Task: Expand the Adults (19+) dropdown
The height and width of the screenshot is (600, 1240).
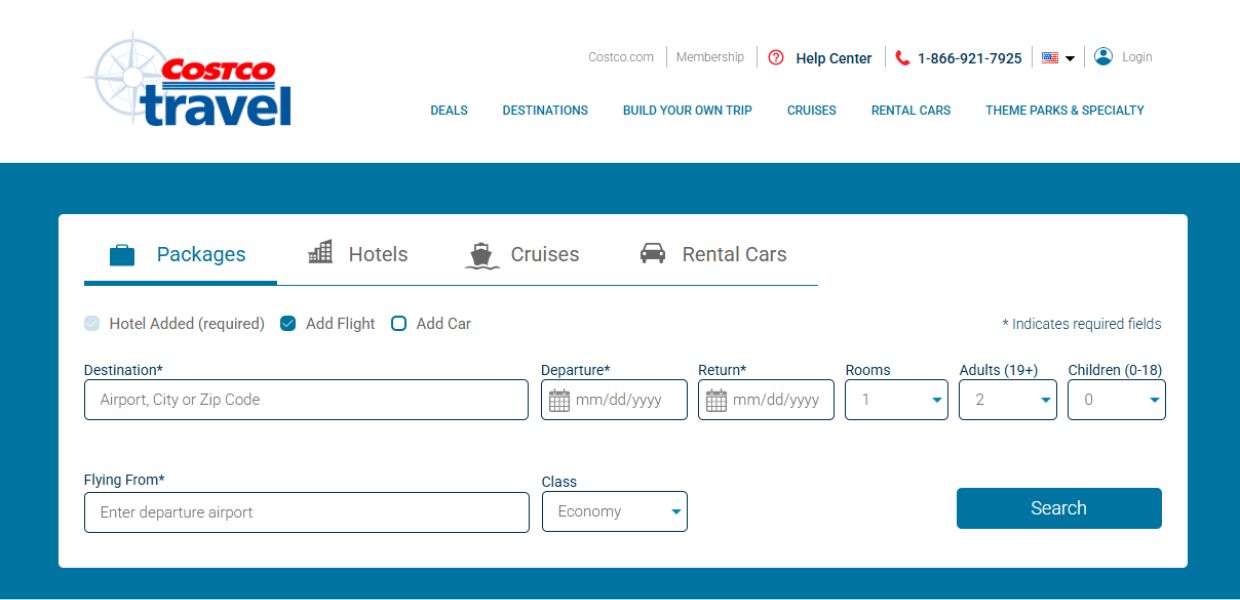Action: coord(1007,400)
